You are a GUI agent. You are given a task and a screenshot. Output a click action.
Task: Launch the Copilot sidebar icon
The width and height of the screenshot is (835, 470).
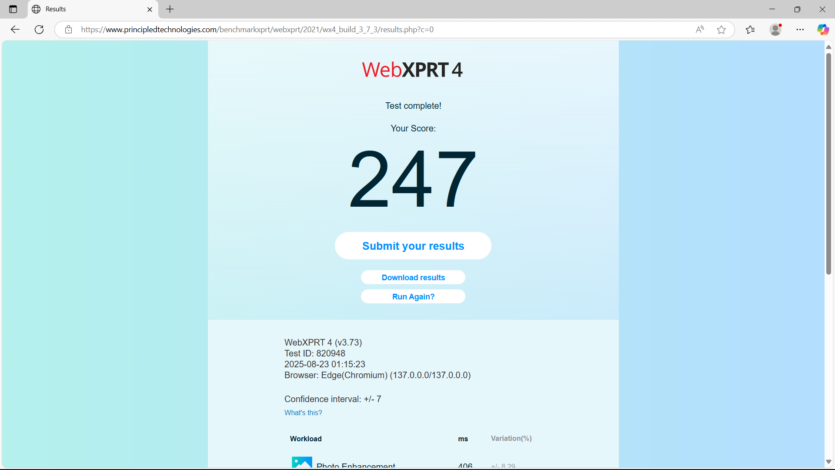pos(823,30)
